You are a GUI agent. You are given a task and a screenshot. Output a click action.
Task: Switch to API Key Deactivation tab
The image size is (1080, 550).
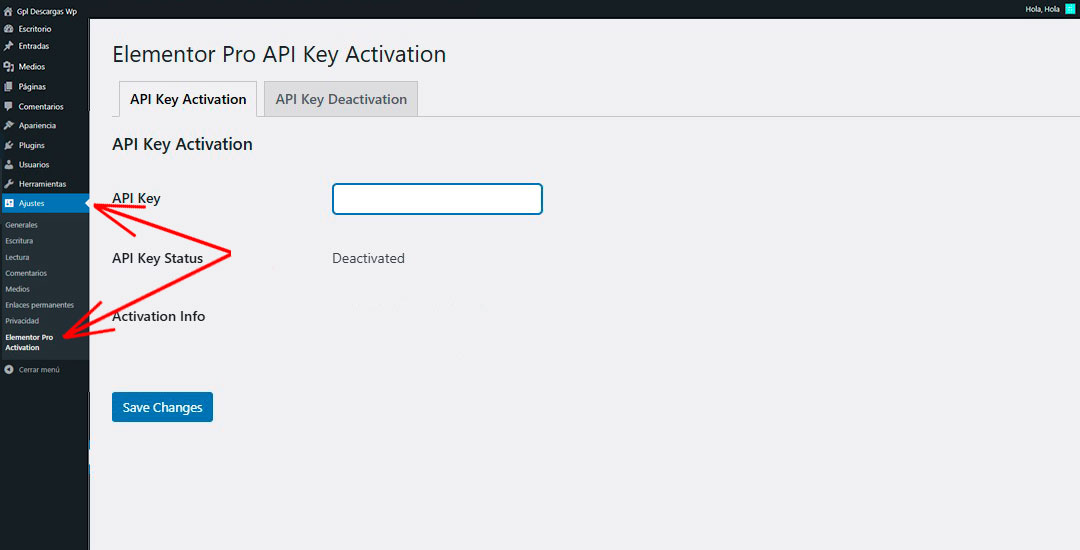pos(341,99)
